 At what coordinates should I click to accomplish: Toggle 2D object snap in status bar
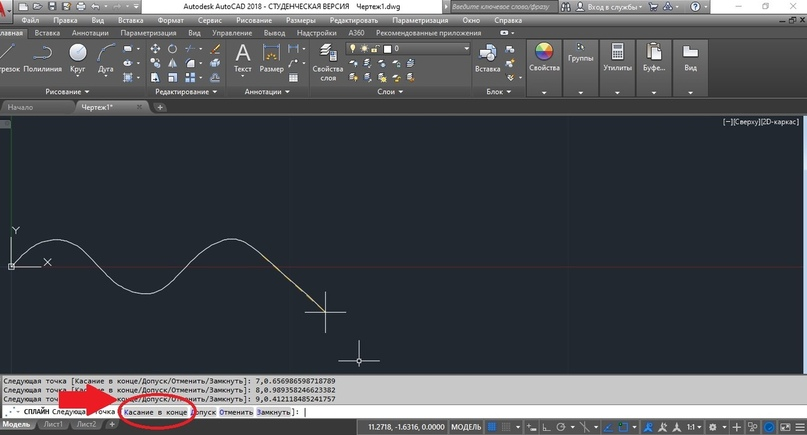pos(623,427)
